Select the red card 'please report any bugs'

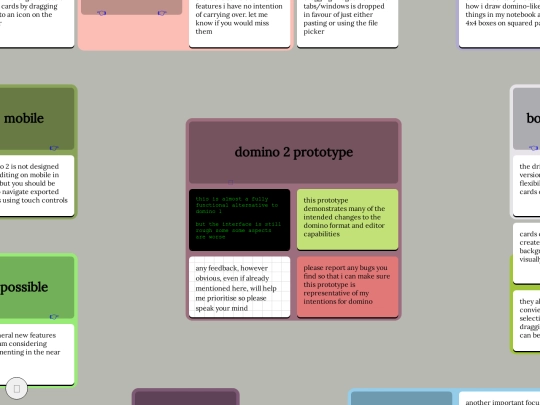pos(347,287)
